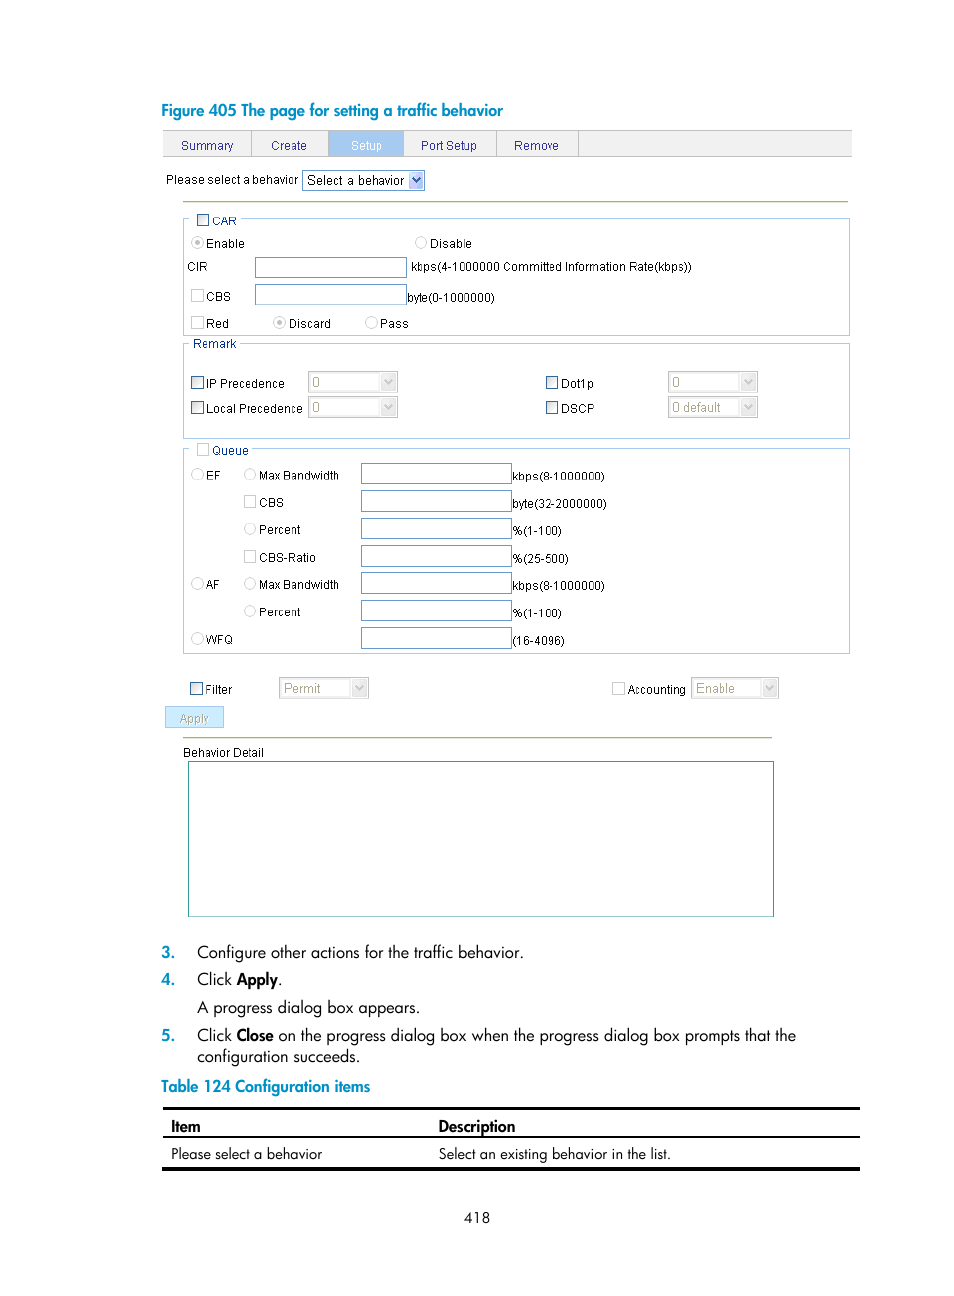The image size is (954, 1296).
Task: Open the Remove tab
Action: (x=536, y=145)
